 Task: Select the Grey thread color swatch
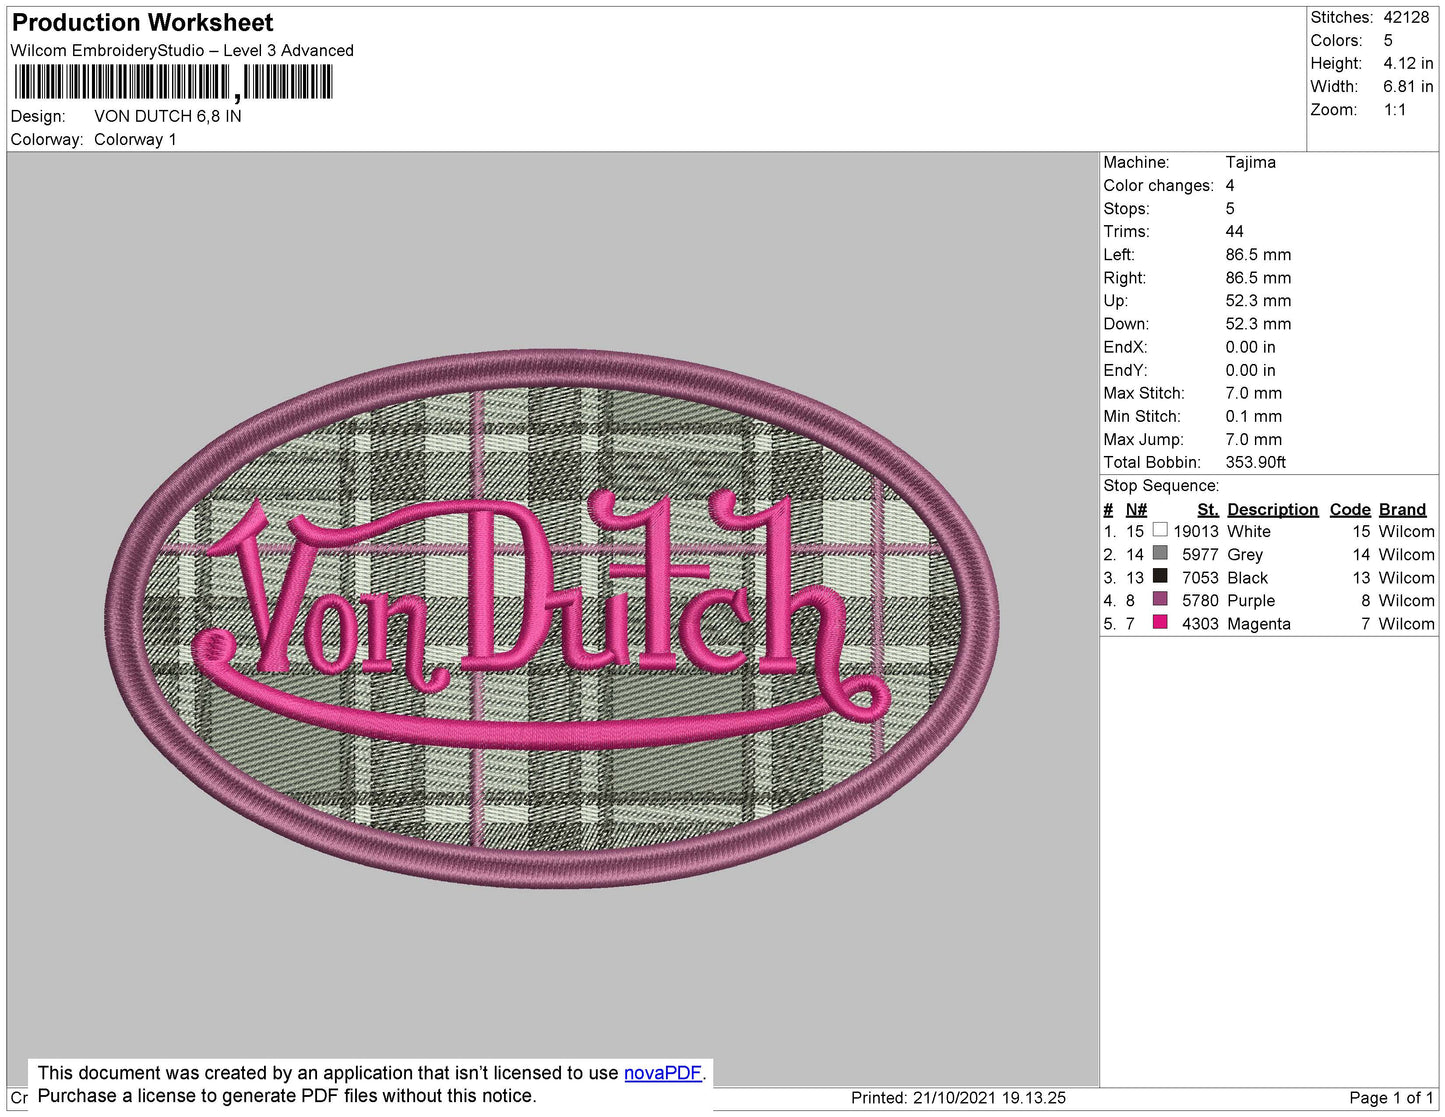[x=1160, y=553]
